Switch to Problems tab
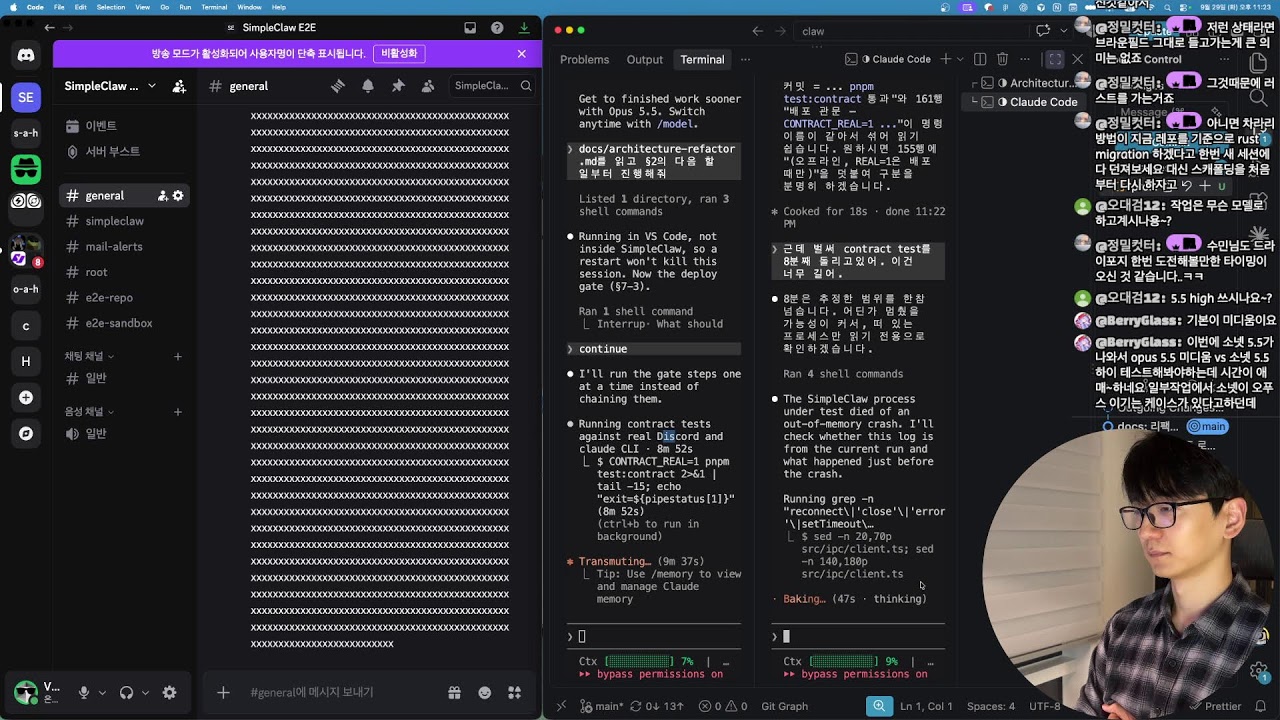Viewport: 1280px width, 720px height. point(584,59)
